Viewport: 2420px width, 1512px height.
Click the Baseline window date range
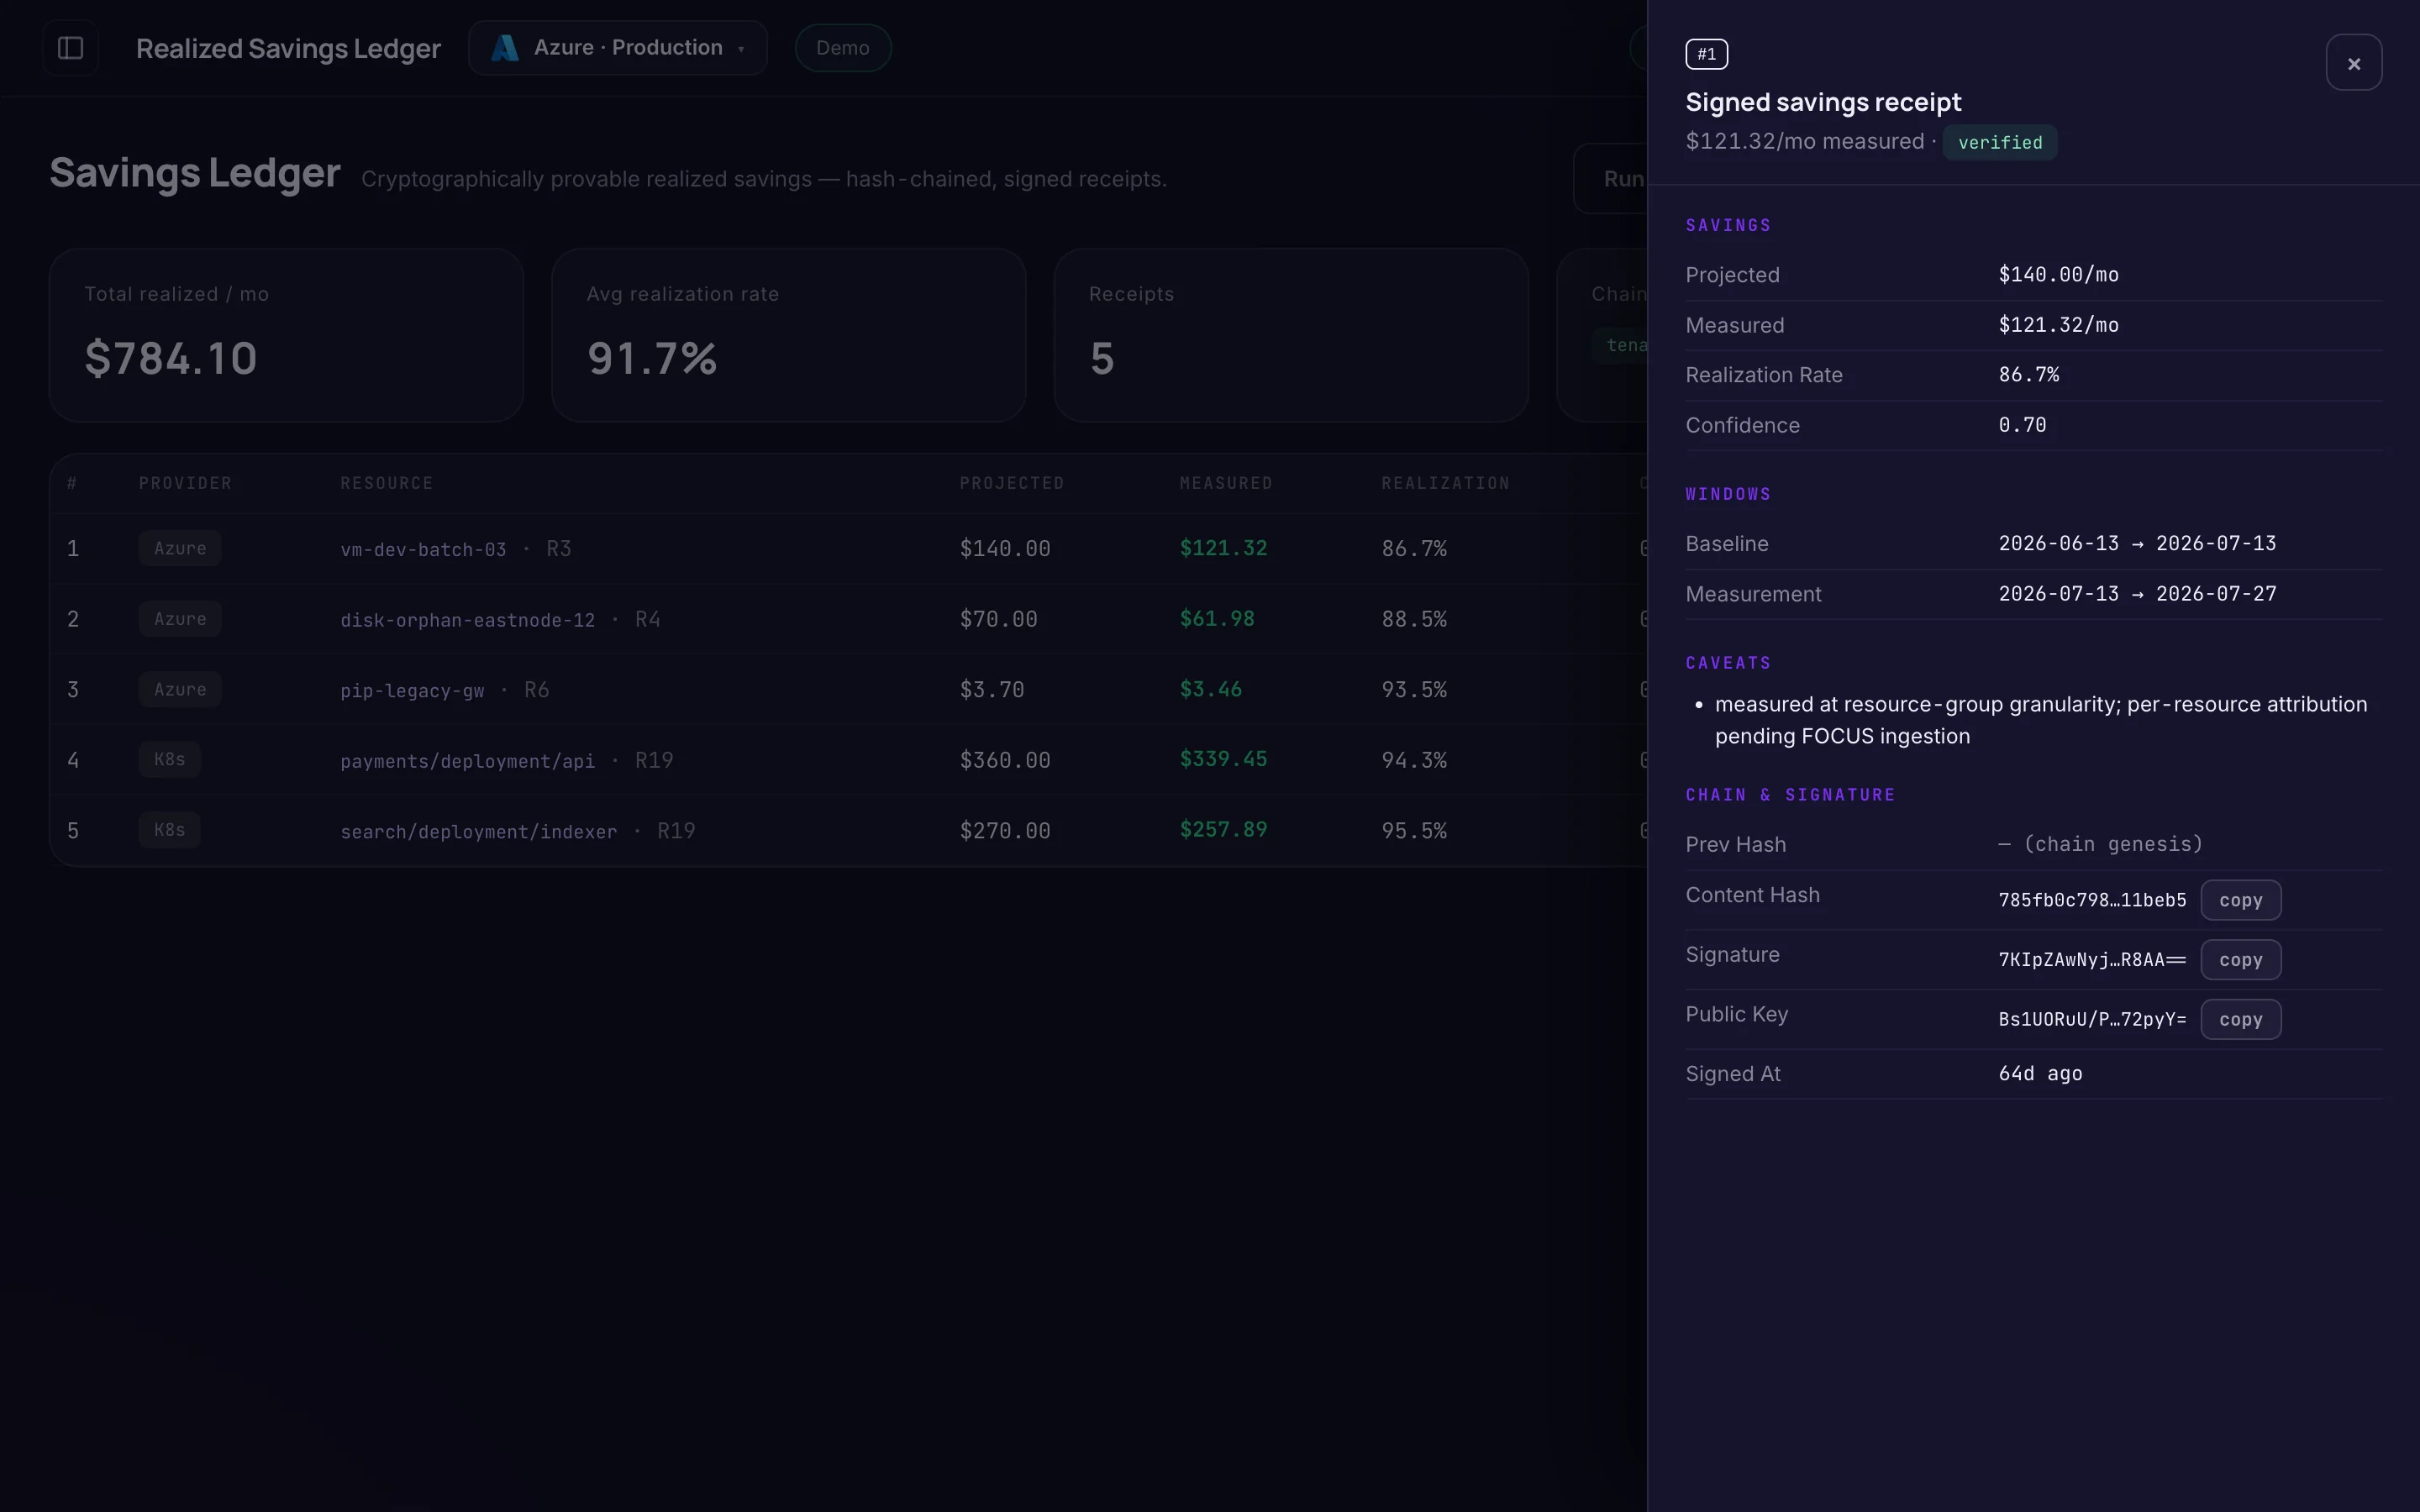[2137, 543]
